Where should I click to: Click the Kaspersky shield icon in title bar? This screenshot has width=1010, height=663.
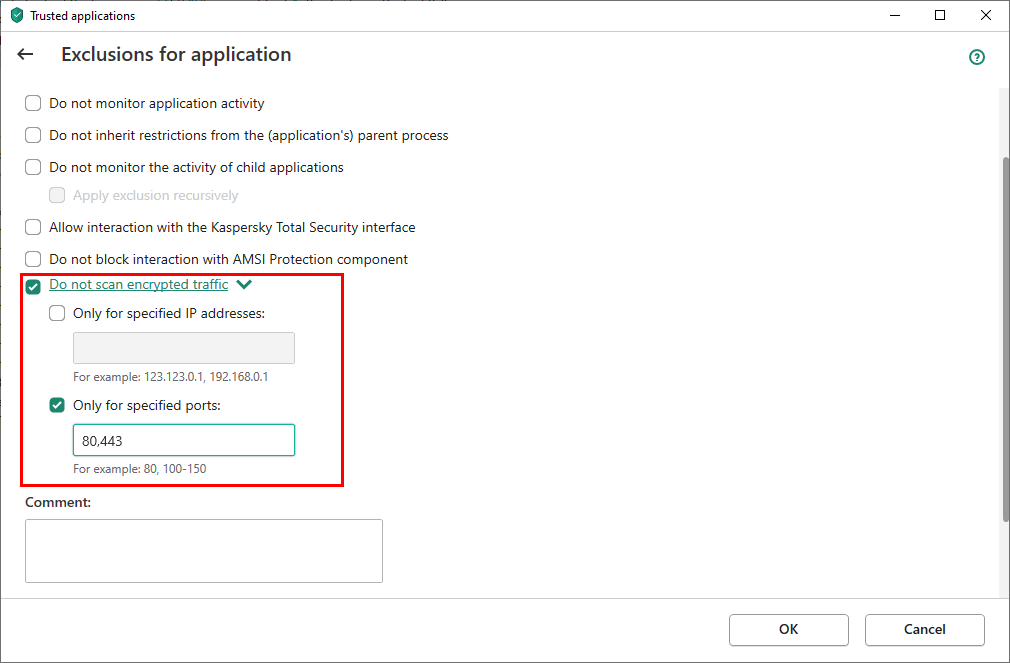(x=16, y=16)
